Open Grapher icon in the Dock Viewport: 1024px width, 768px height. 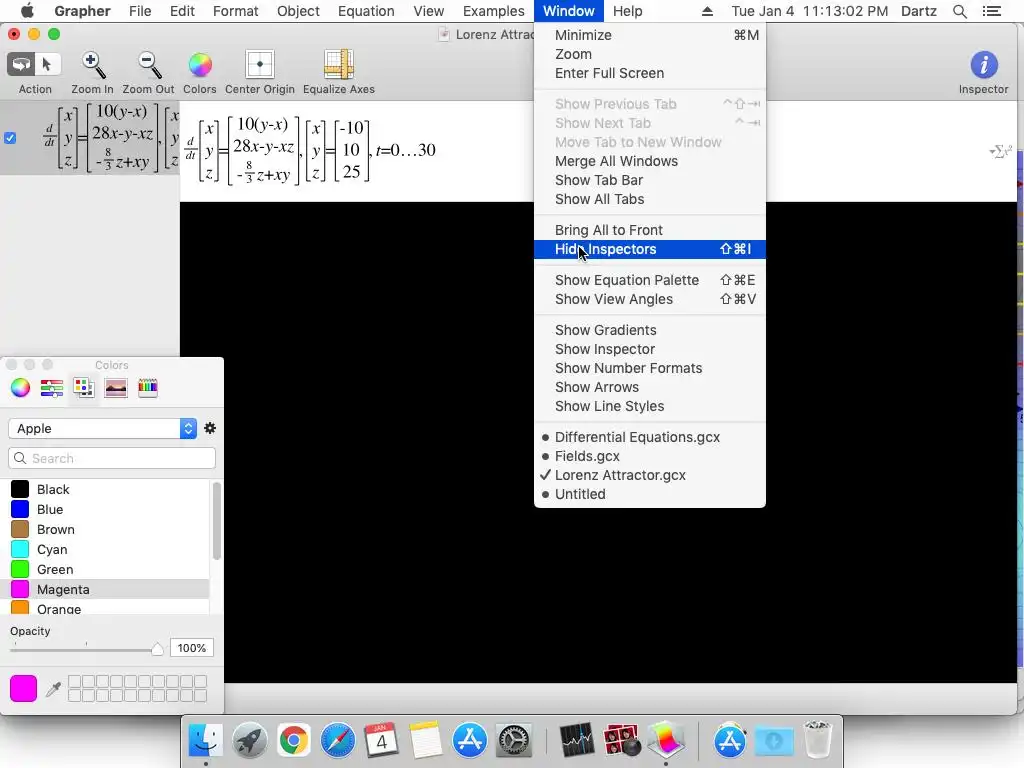665,741
